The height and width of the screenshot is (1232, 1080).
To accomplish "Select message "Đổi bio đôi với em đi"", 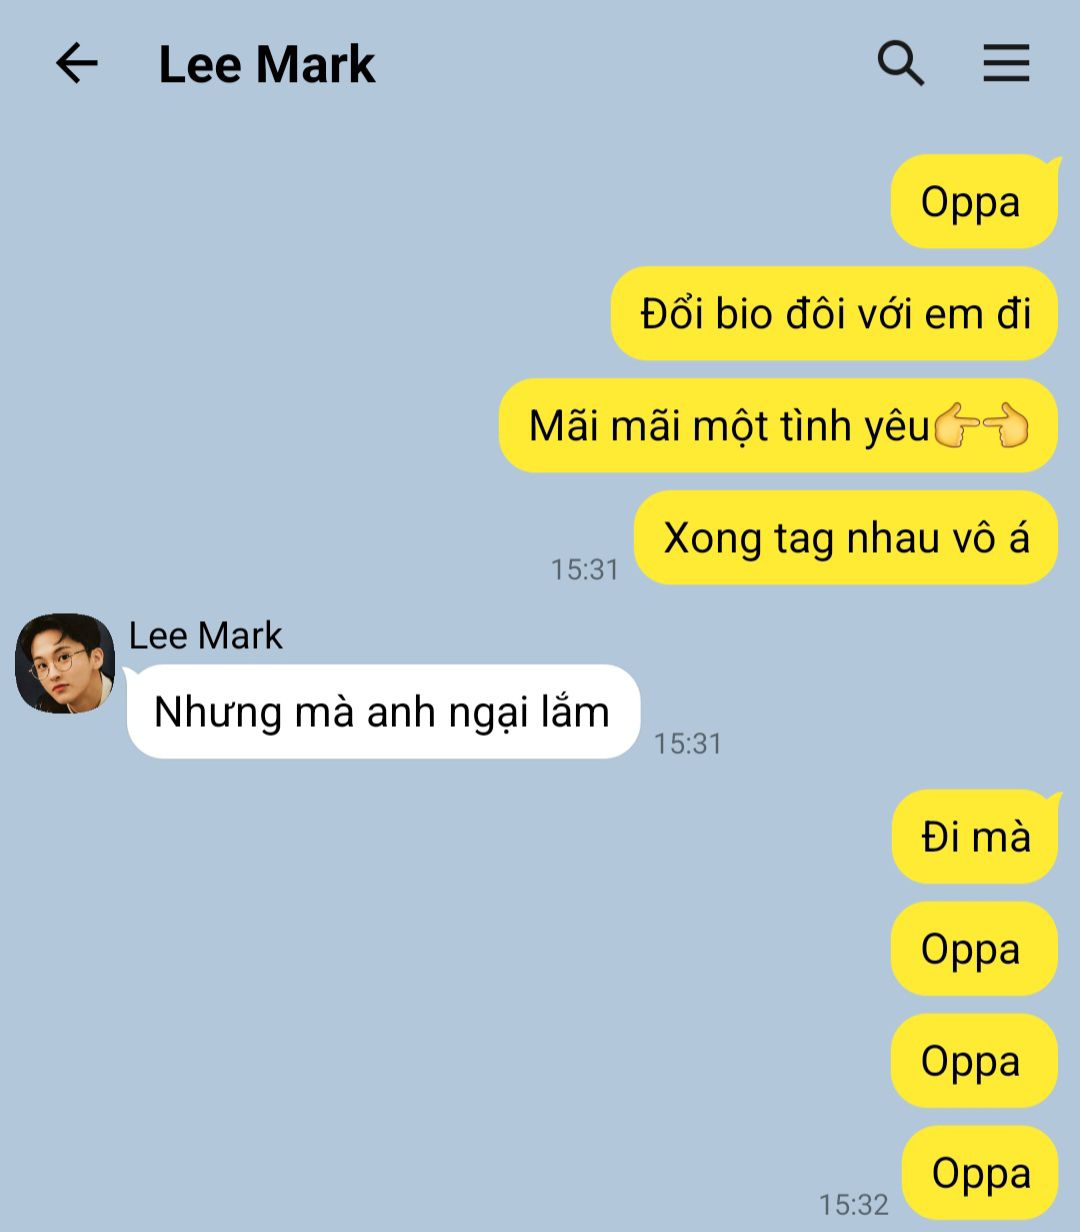I will 834,313.
